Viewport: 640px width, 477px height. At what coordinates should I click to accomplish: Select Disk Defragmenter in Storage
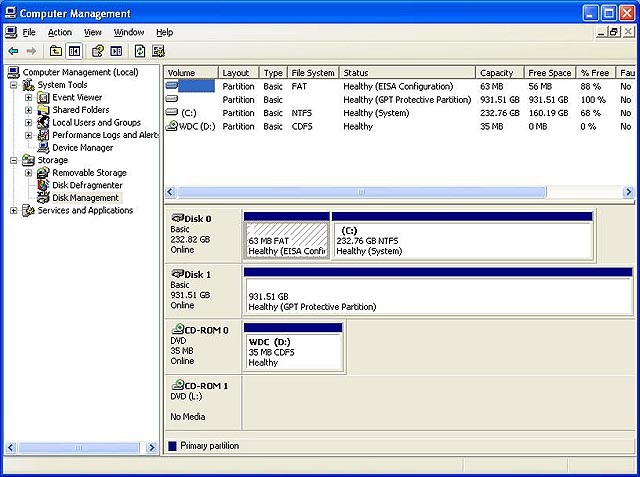[87, 185]
